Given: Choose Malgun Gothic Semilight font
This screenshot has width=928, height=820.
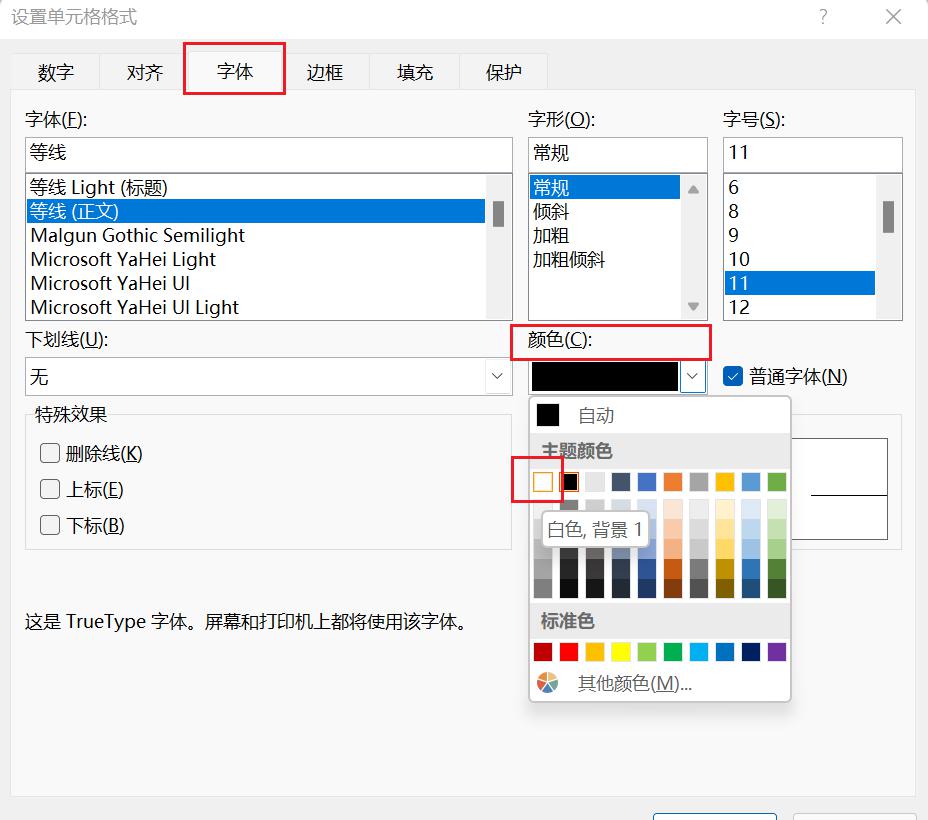Looking at the screenshot, I should [x=256, y=235].
